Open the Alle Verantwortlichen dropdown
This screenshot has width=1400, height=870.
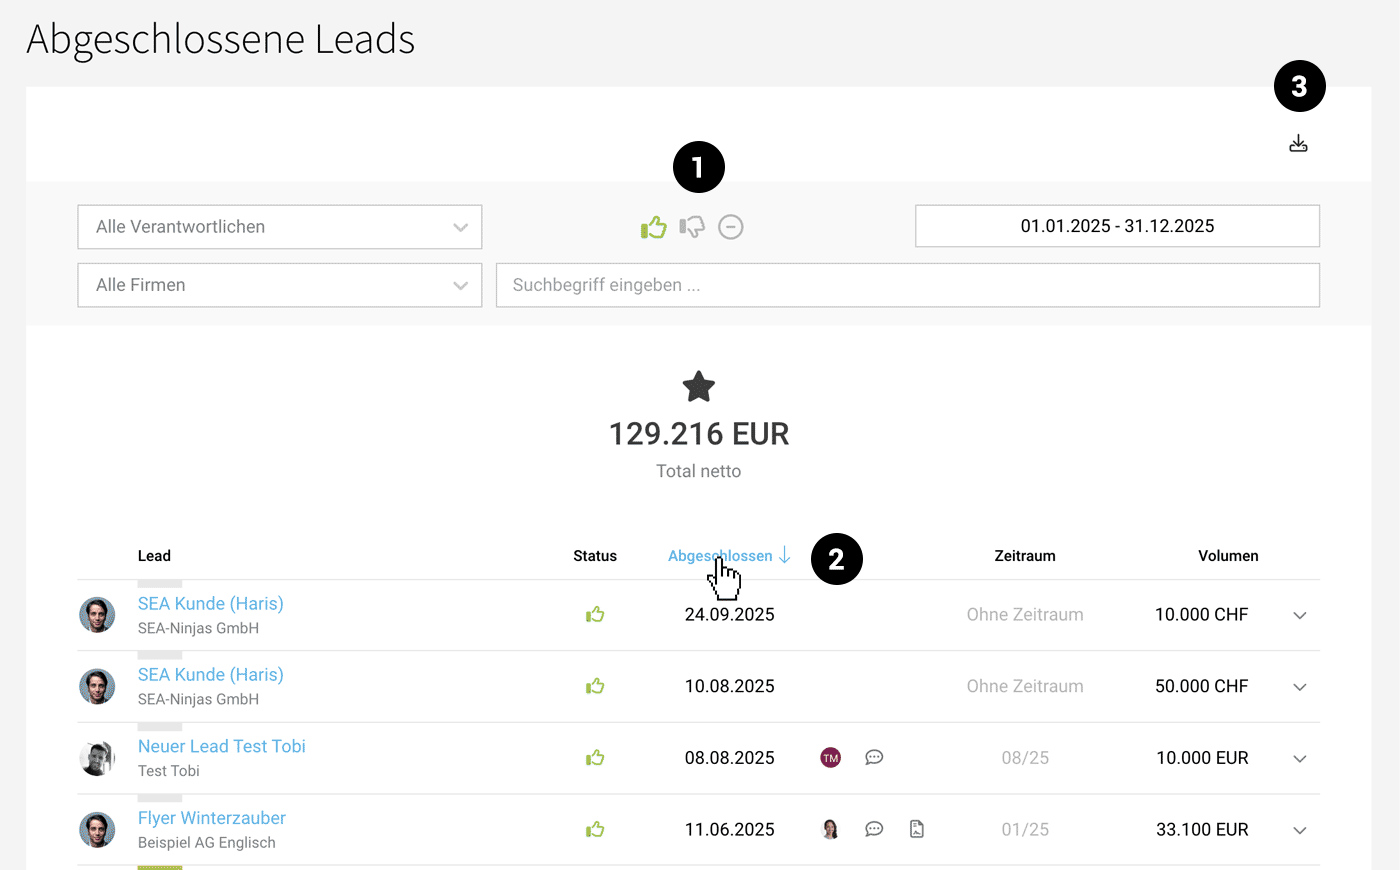280,227
